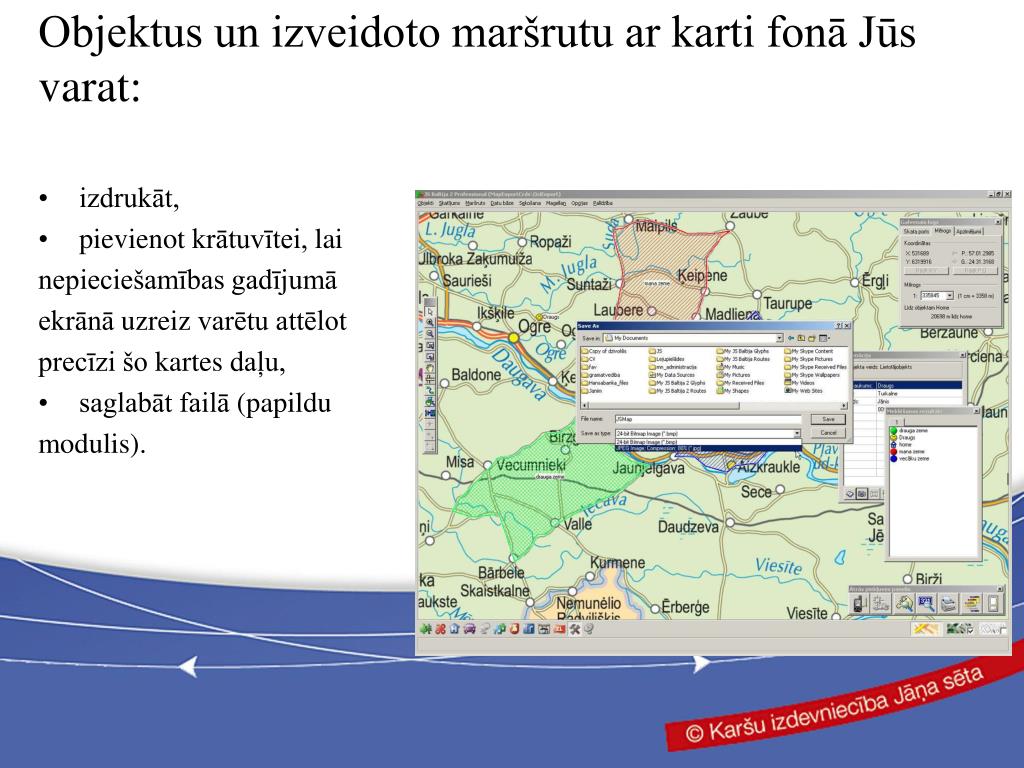This screenshot has height=768, width=1024.
Task: Open the Palīdzība menu
Action: pyautogui.click(x=603, y=203)
